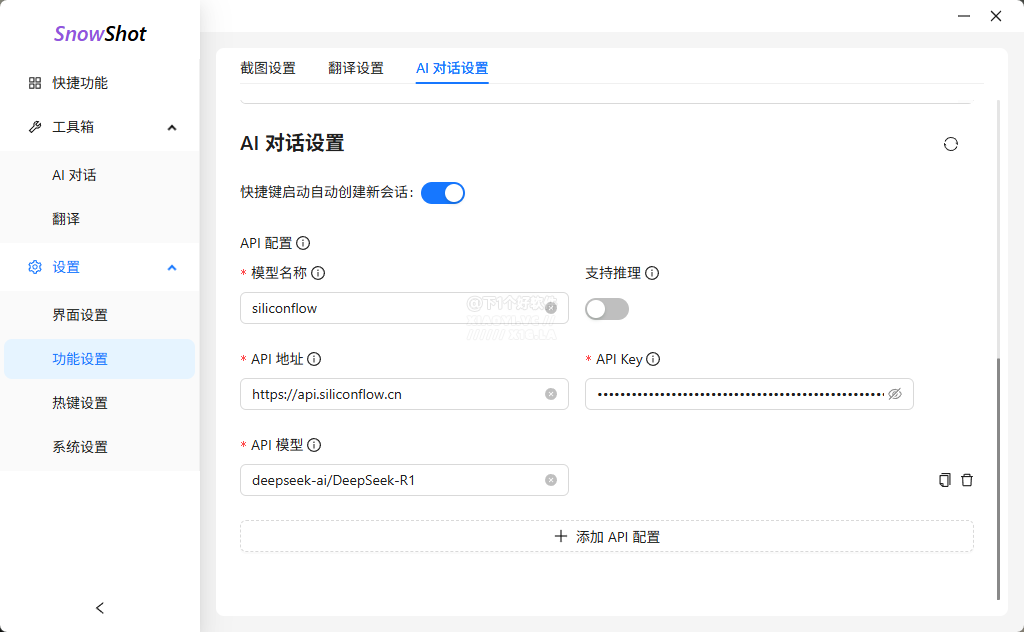
Task: Click the siliconflow model name field
Action: [x=404, y=308]
